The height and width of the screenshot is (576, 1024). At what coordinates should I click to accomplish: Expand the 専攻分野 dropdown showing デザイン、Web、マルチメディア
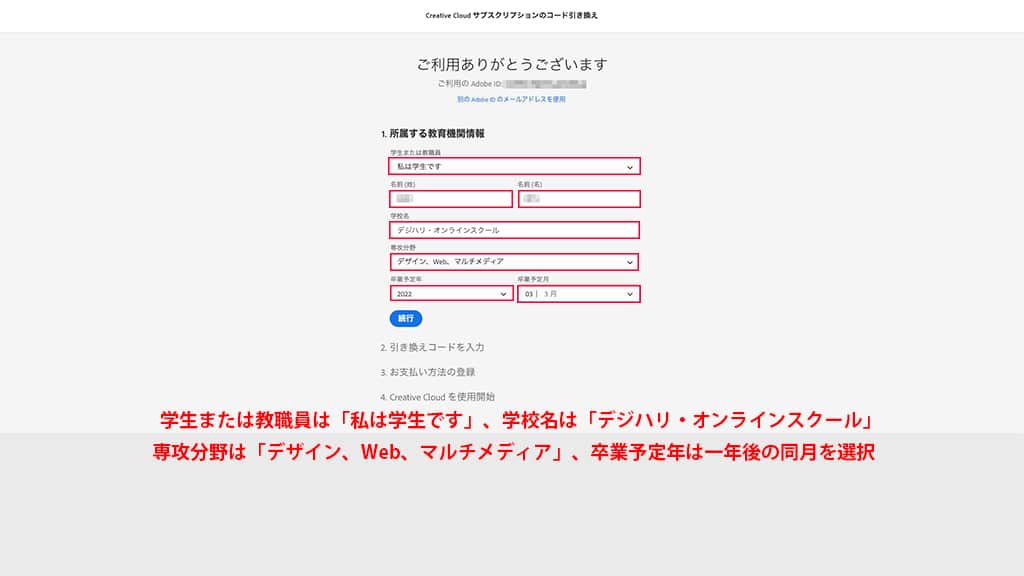point(514,262)
